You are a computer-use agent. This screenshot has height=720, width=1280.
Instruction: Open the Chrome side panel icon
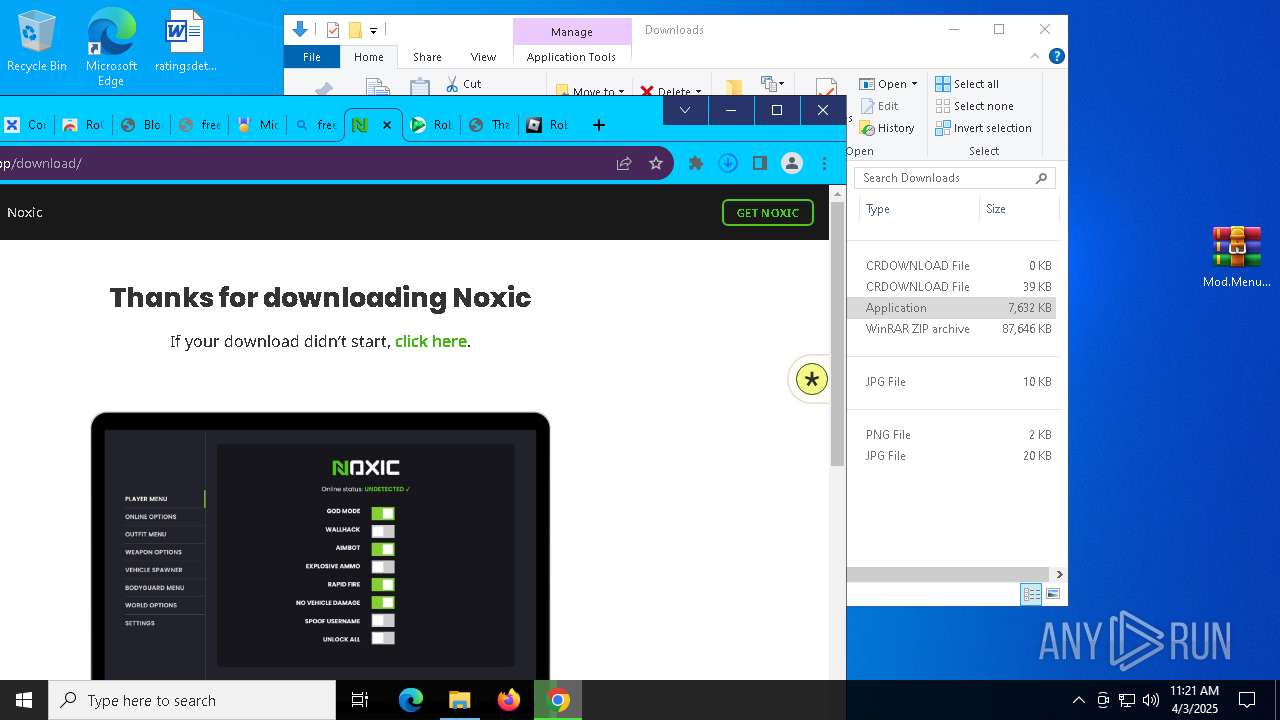[760, 163]
